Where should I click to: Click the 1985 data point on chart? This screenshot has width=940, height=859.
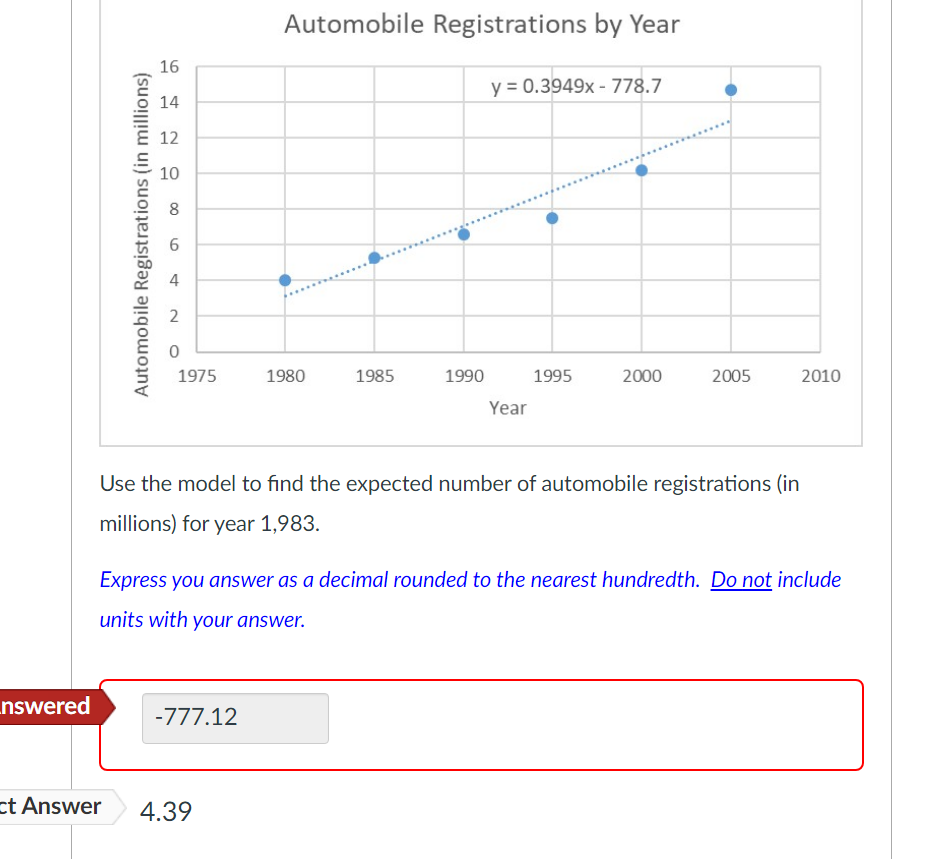[x=374, y=258]
